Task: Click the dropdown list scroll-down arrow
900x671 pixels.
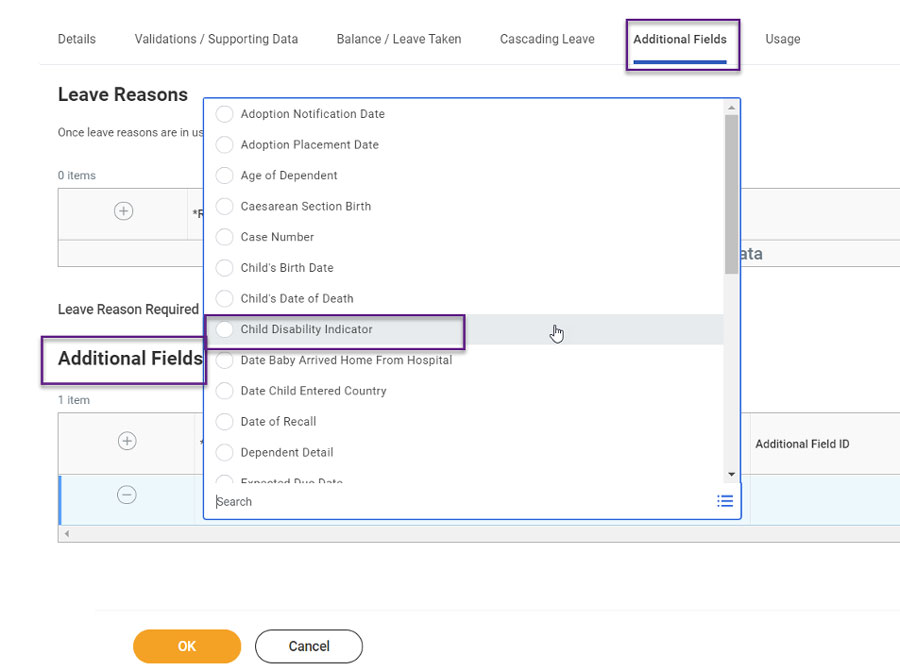Action: (x=731, y=474)
